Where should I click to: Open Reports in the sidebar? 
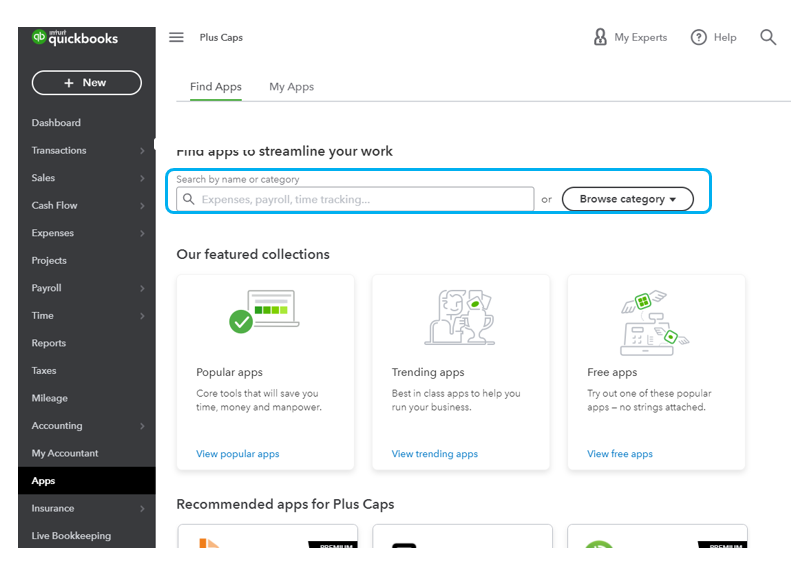tap(49, 343)
